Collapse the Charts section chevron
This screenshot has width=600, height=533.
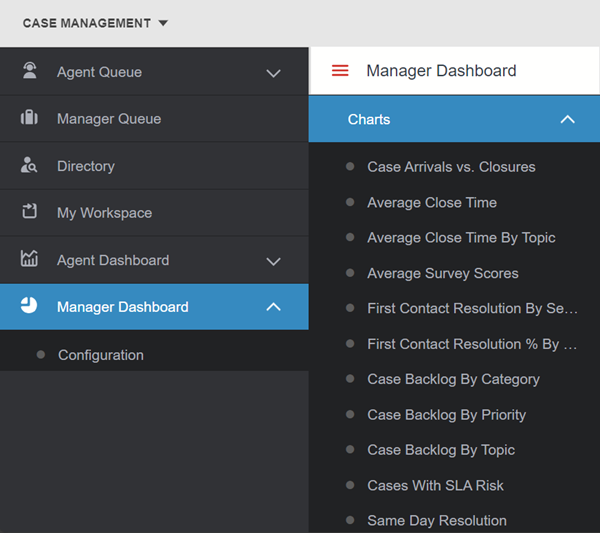pyautogui.click(x=567, y=119)
